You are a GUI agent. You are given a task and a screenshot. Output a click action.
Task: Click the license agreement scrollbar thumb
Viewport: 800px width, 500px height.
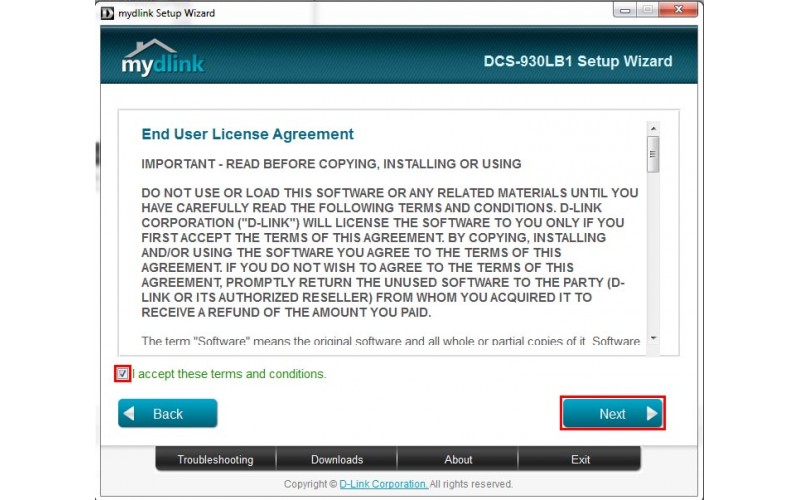(653, 154)
